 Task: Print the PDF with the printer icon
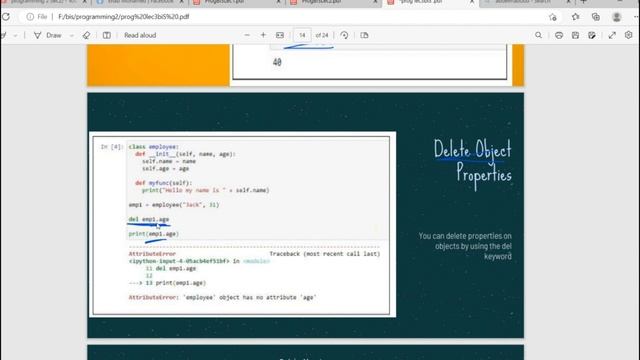(x=559, y=36)
